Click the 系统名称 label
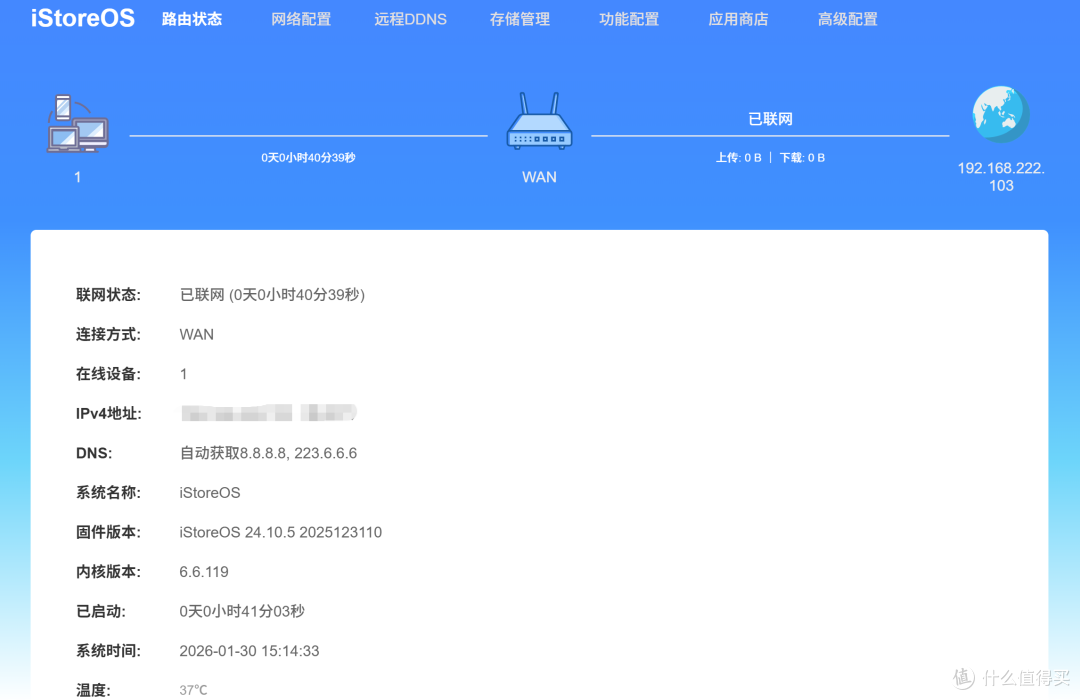 pyautogui.click(x=108, y=493)
